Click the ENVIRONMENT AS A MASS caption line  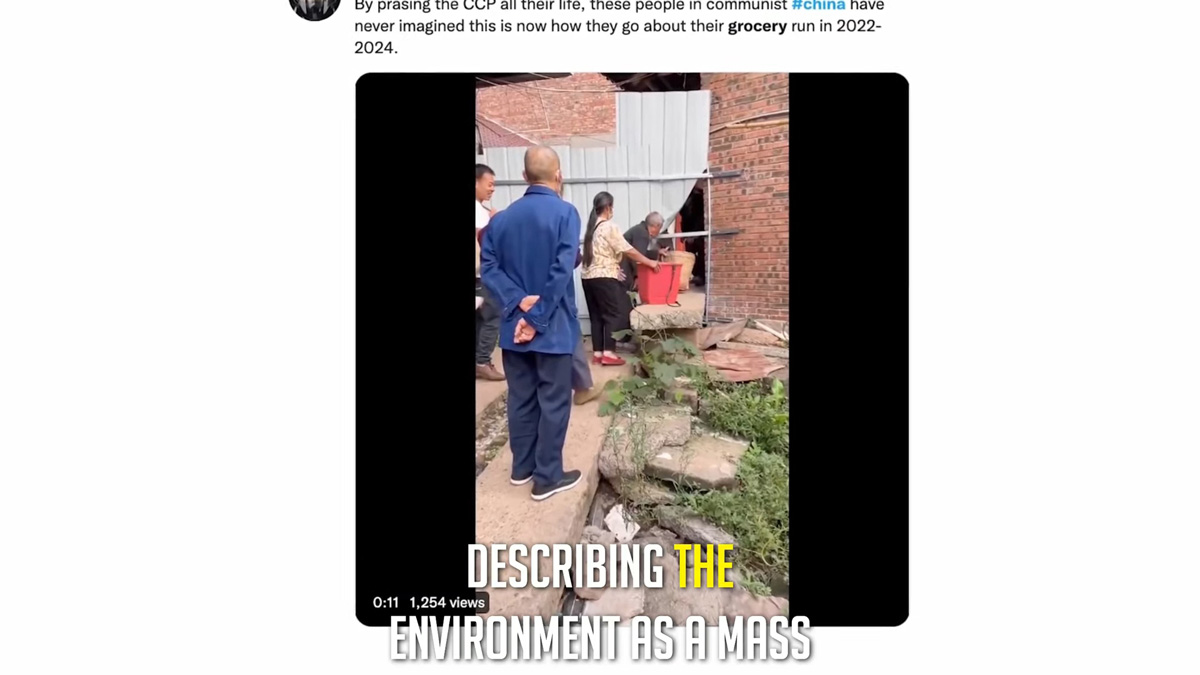tap(600, 638)
